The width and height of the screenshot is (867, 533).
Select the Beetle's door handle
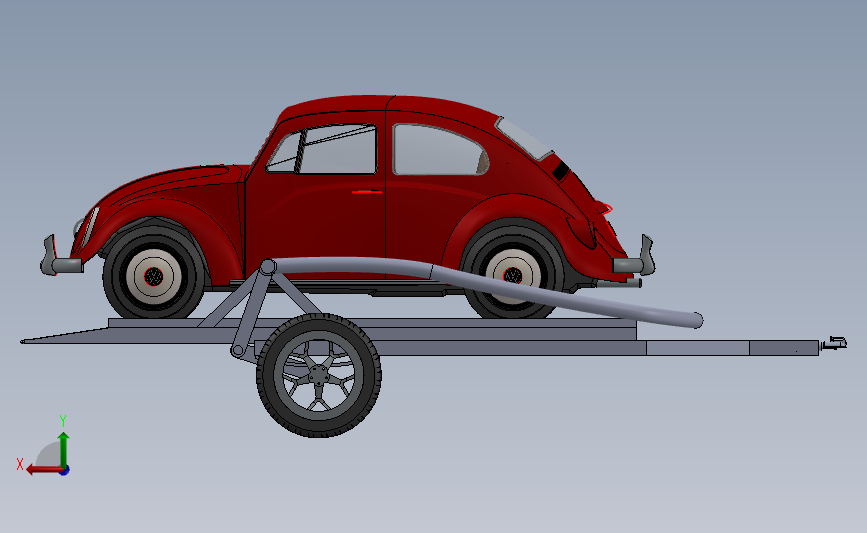click(x=367, y=192)
